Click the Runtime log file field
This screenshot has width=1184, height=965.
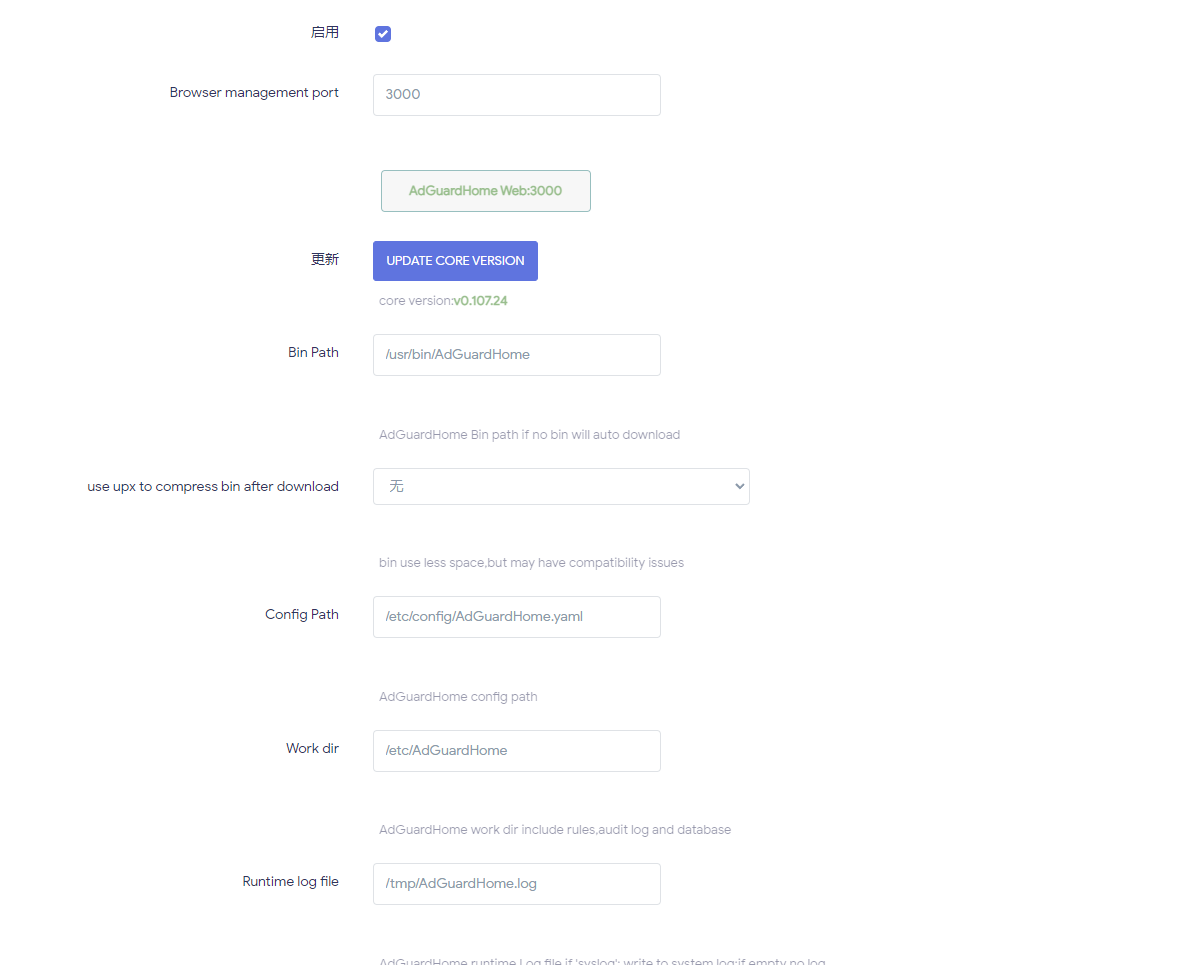516,884
